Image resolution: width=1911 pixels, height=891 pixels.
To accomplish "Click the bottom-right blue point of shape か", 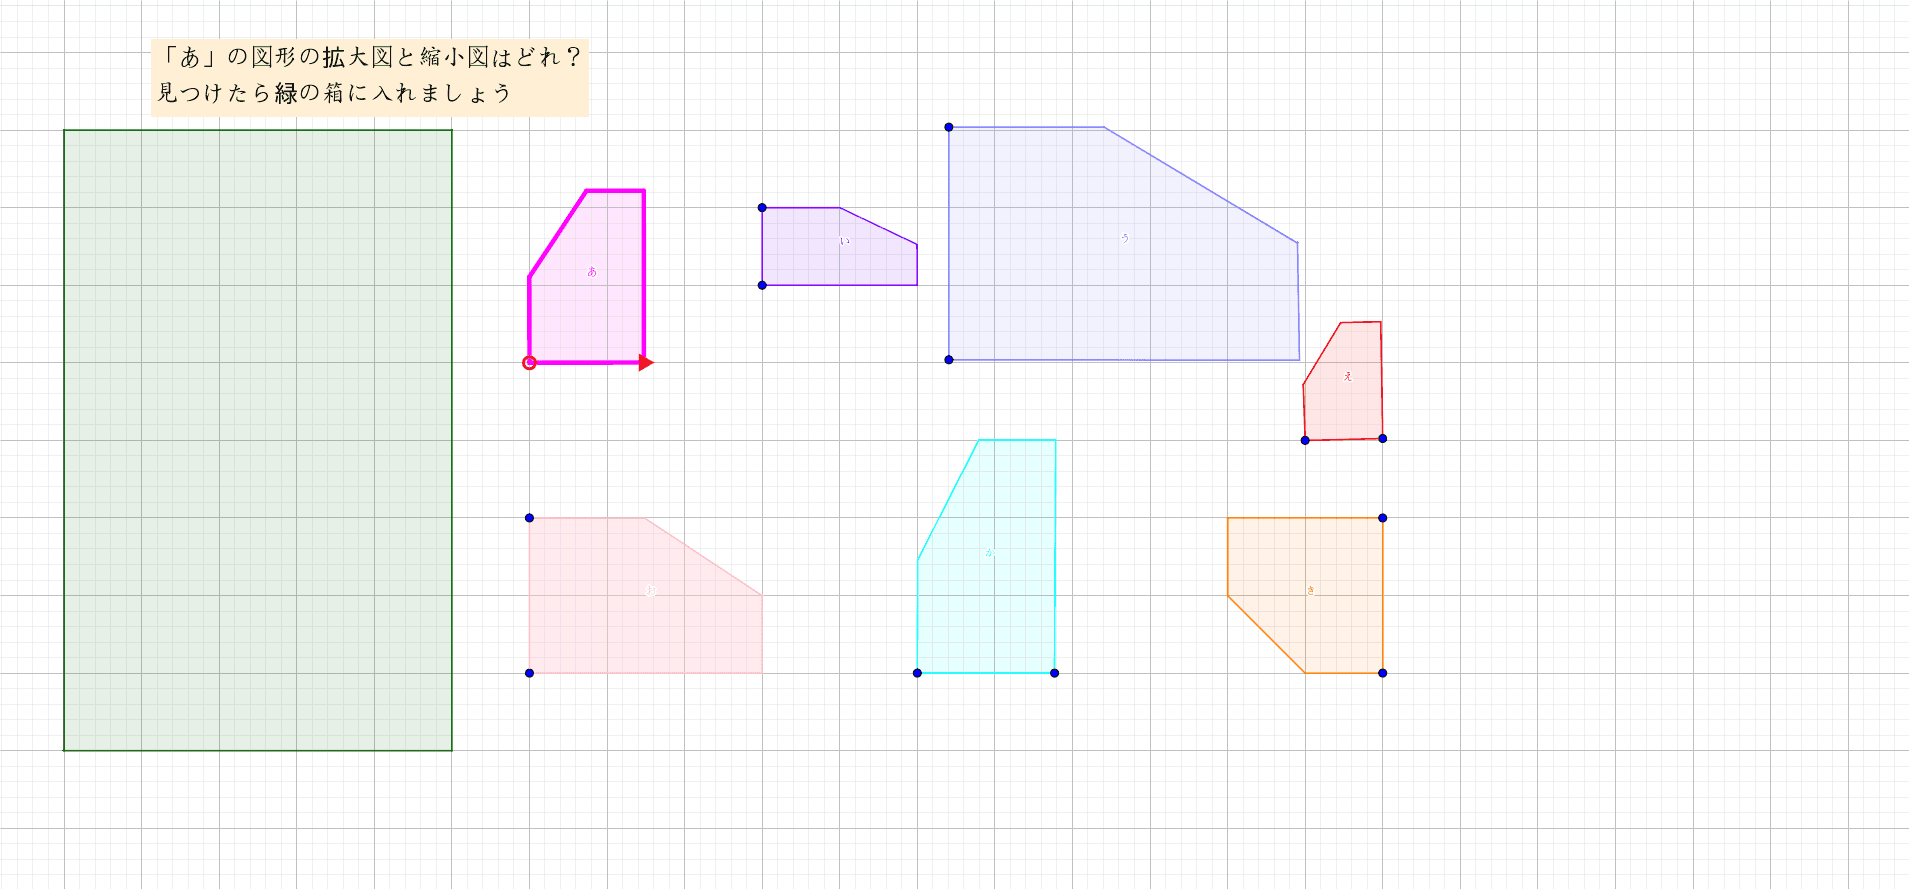I will [1055, 673].
